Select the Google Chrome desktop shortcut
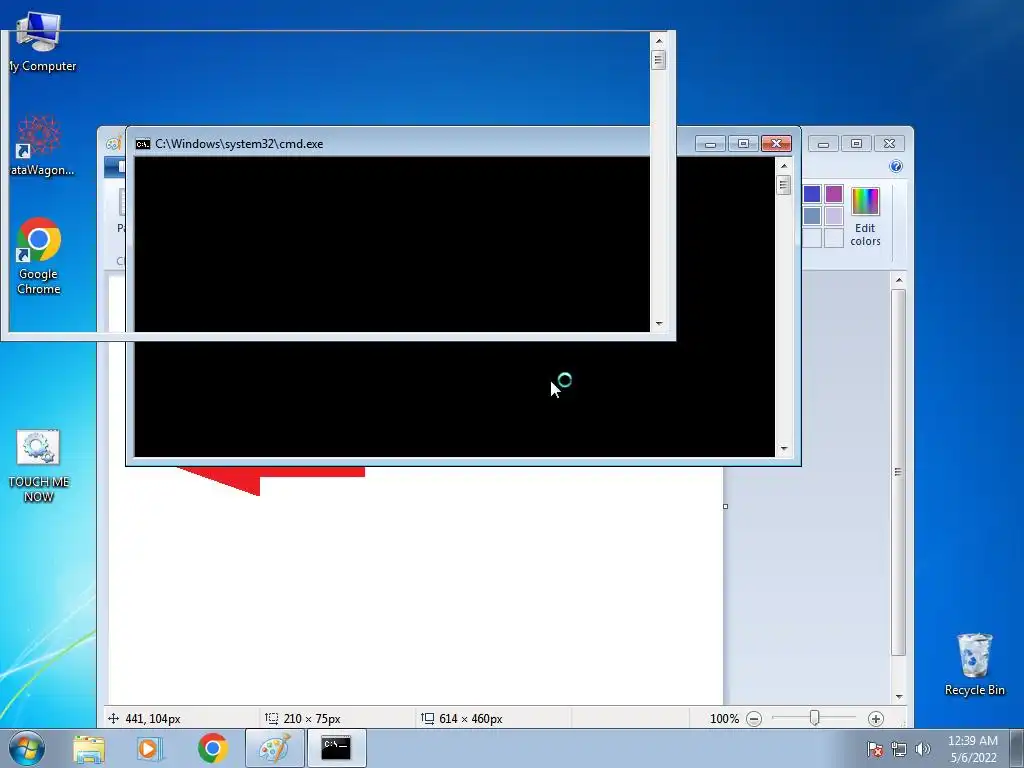 [39, 256]
